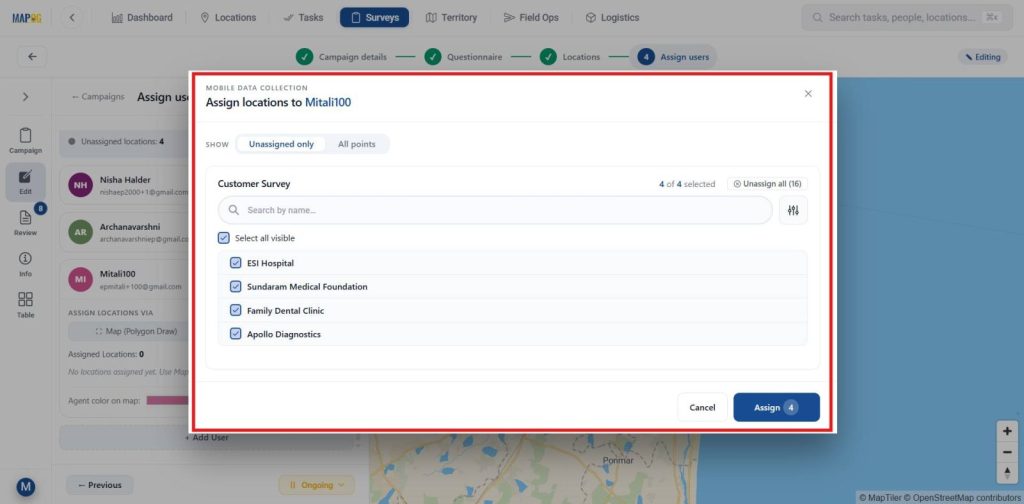
Task: Focus the global search field
Action: [x=904, y=18]
